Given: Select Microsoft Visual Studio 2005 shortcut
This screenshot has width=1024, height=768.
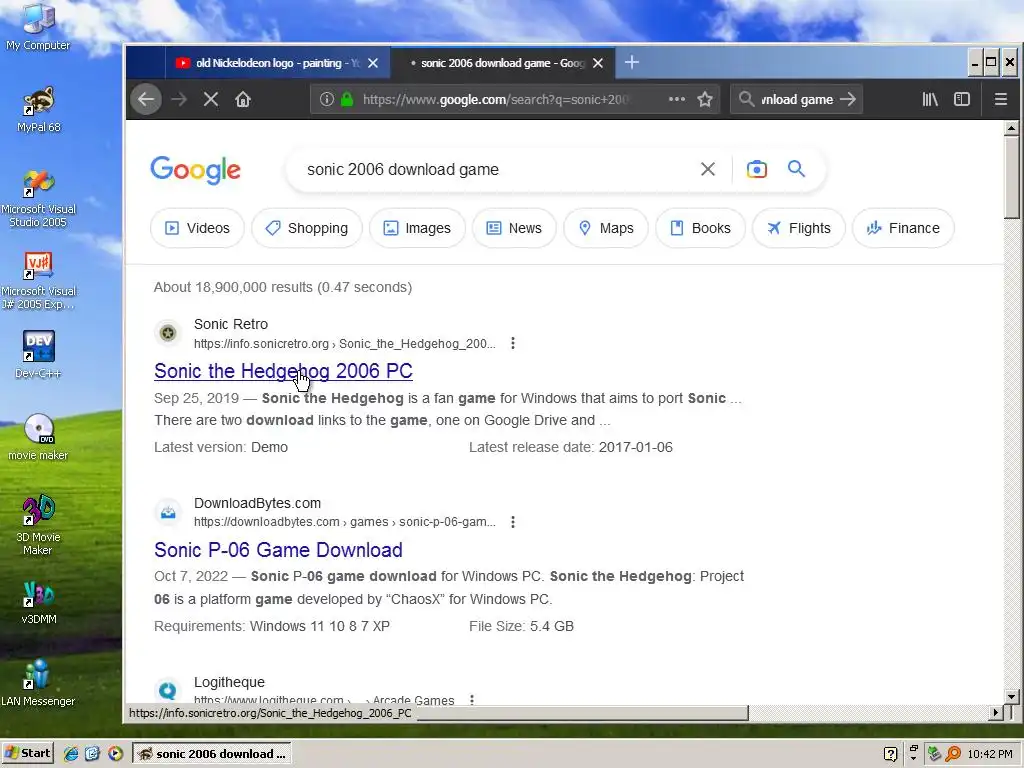Looking at the screenshot, I should (x=38, y=199).
